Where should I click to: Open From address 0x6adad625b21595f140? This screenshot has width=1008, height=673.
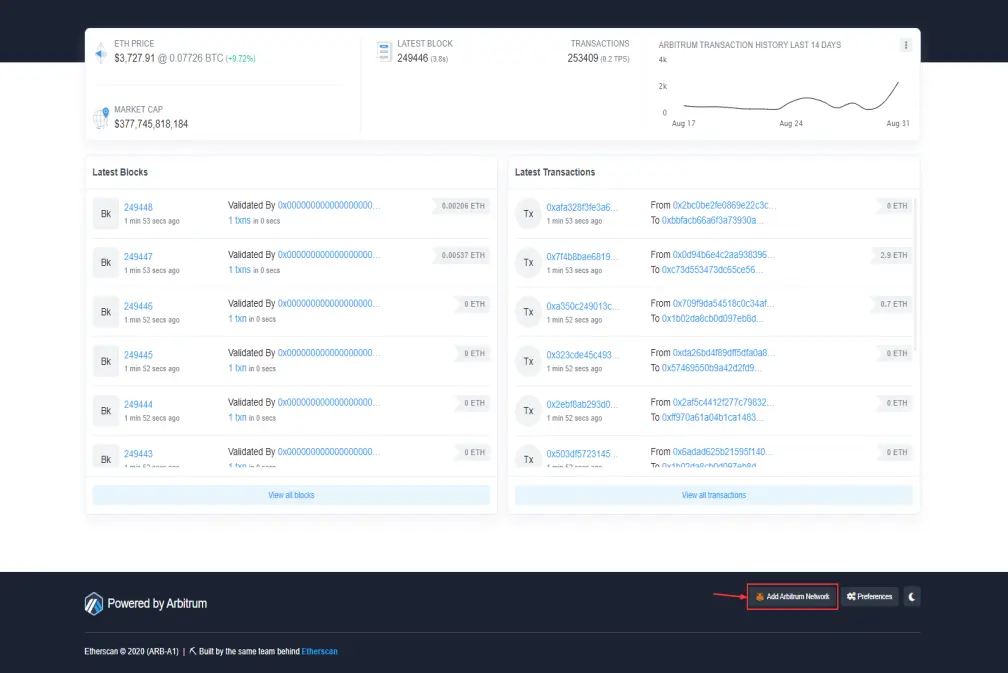tap(723, 452)
